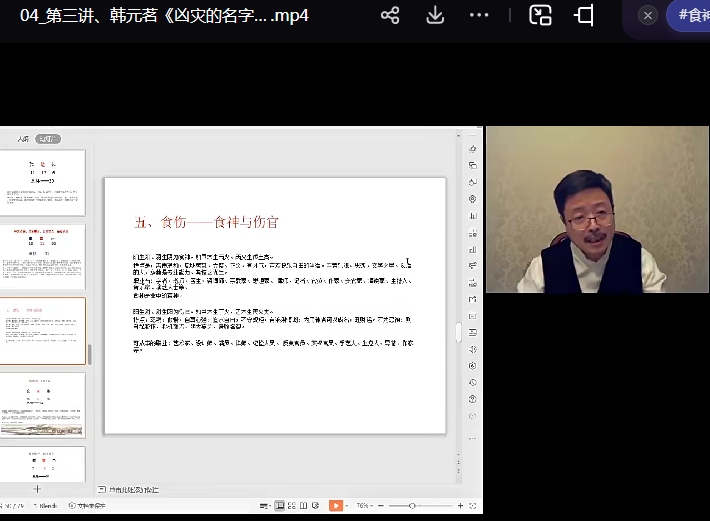
Task: Switch to the 幻灯片 slides tab
Action: tap(48, 139)
